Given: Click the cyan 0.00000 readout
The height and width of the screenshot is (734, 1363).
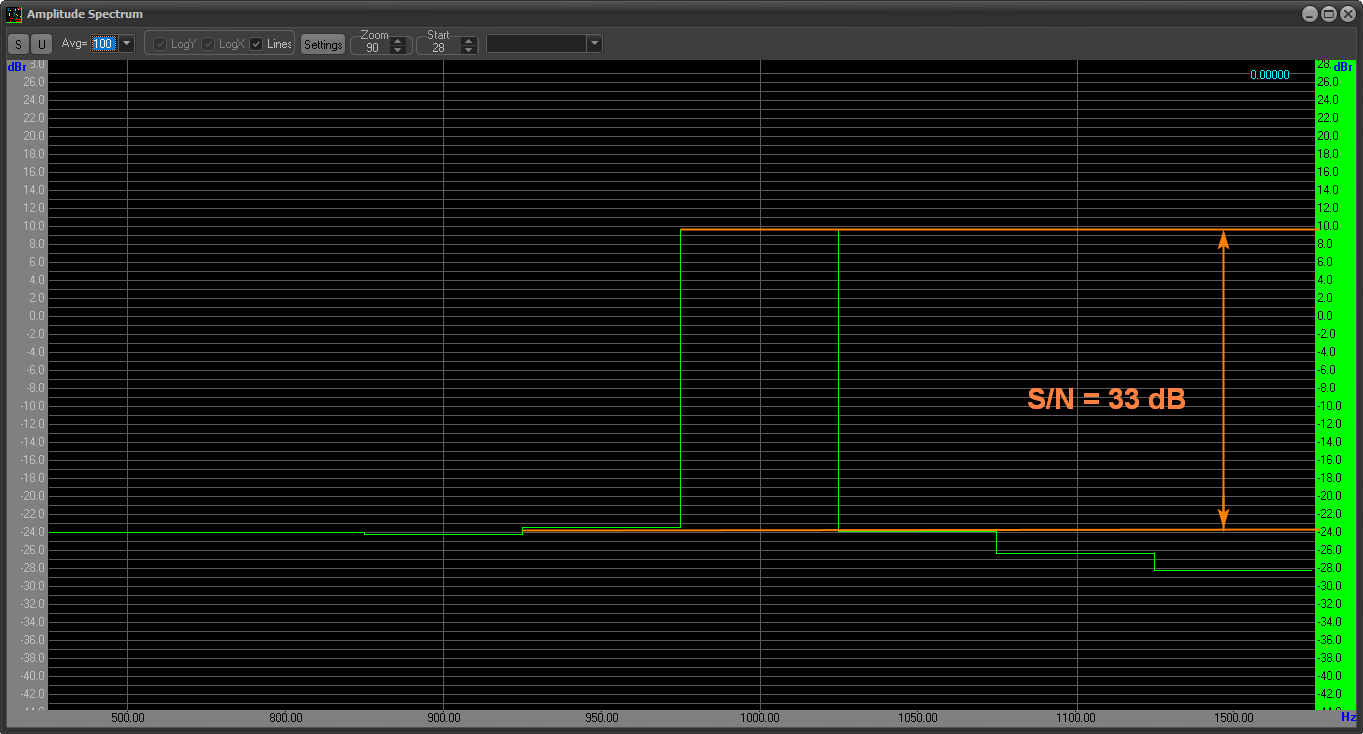Looking at the screenshot, I should coord(1269,75).
